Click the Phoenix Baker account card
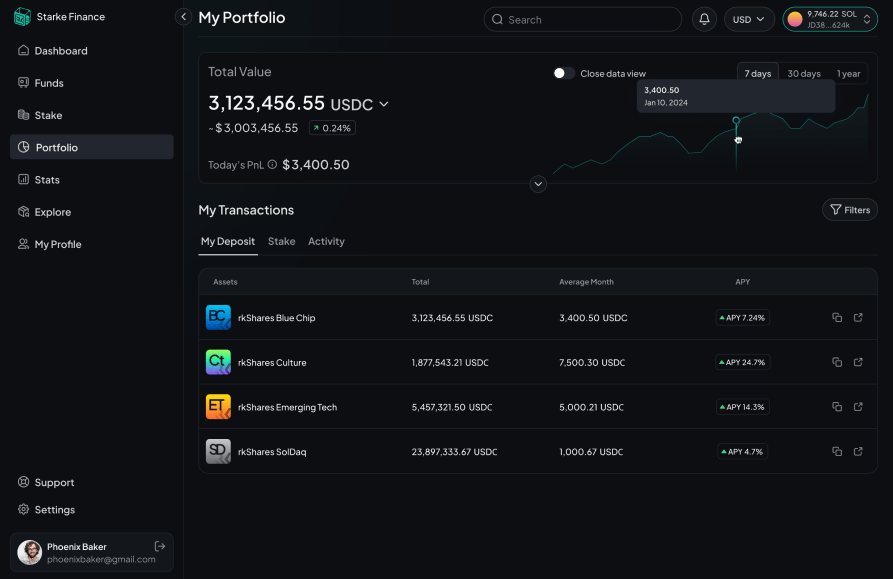 click(x=92, y=552)
